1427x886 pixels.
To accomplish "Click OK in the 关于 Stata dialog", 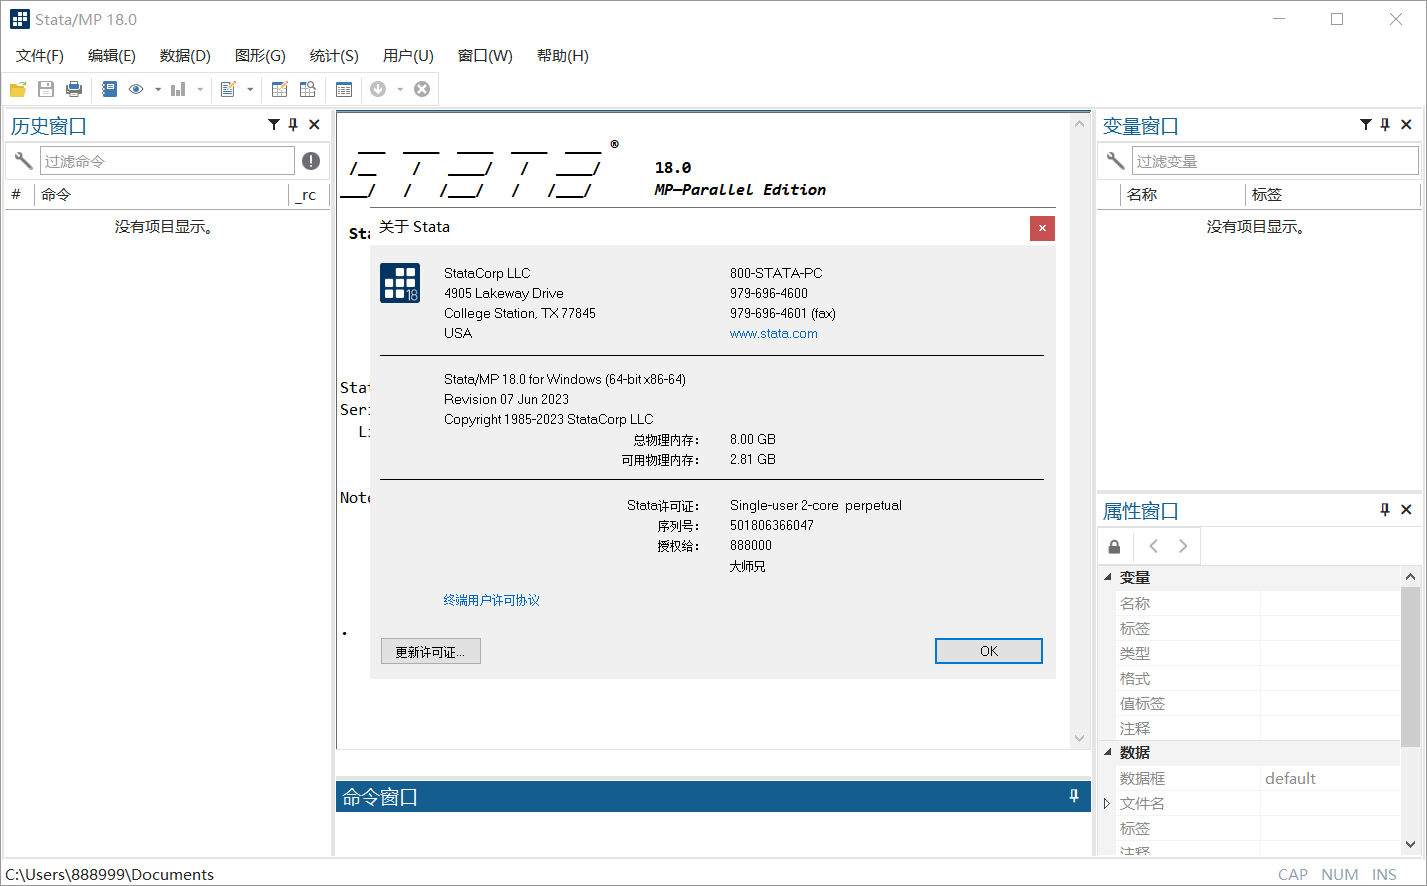I will tap(989, 651).
